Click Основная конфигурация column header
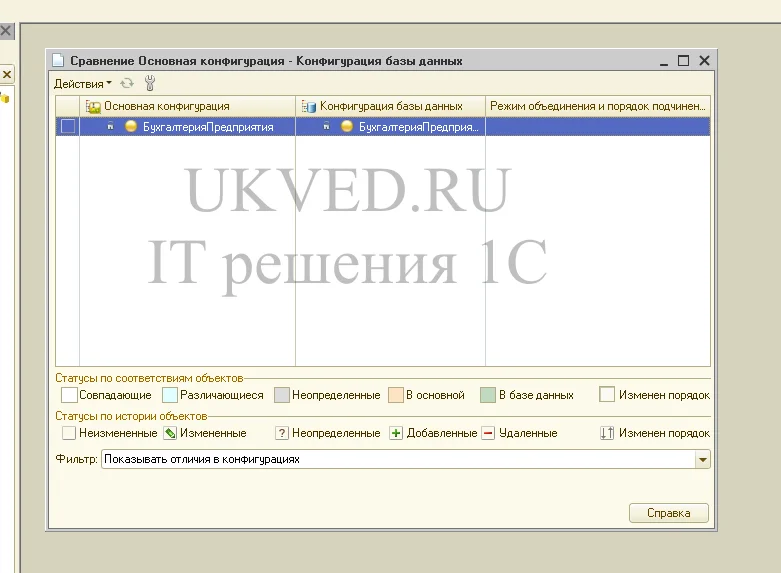781x573 pixels. coord(187,106)
